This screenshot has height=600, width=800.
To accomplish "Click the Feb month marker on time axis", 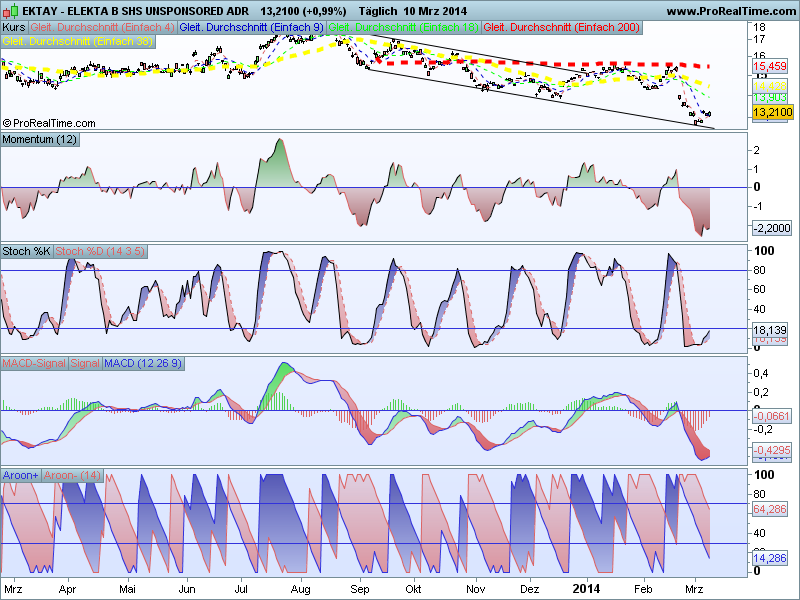I will pyautogui.click(x=643, y=589).
